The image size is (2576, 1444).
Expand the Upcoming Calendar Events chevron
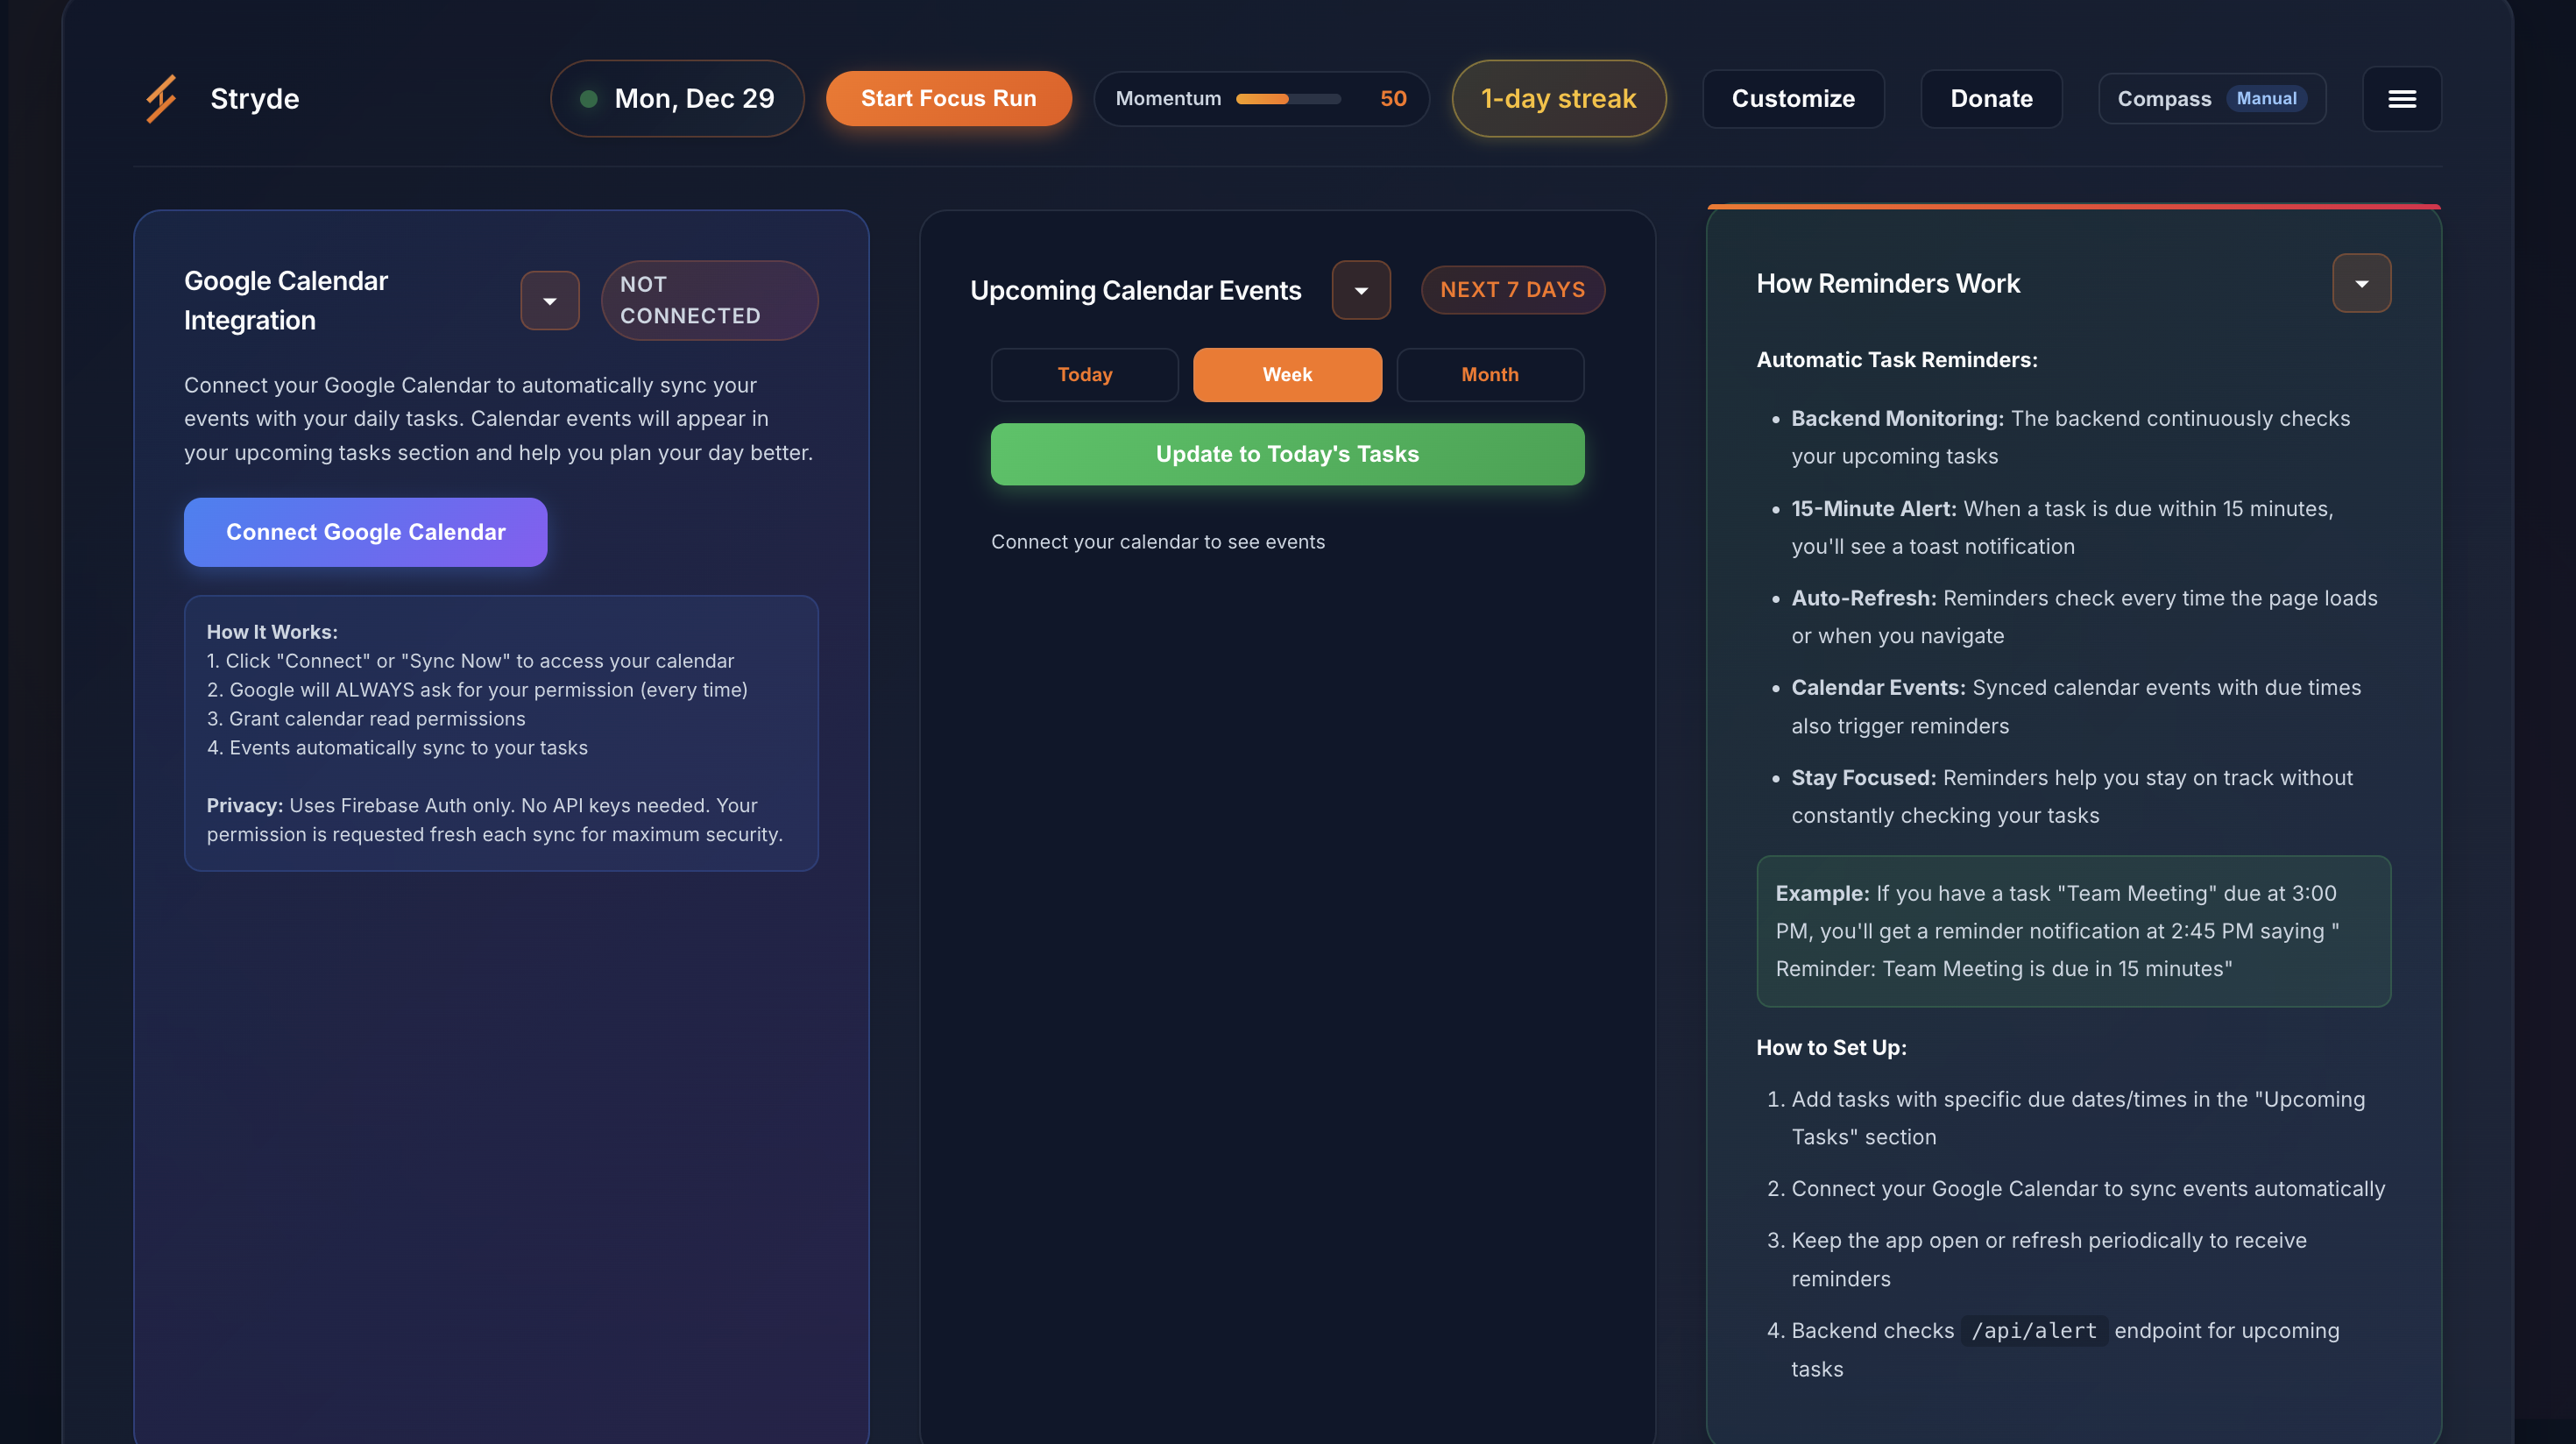pyautogui.click(x=1361, y=290)
